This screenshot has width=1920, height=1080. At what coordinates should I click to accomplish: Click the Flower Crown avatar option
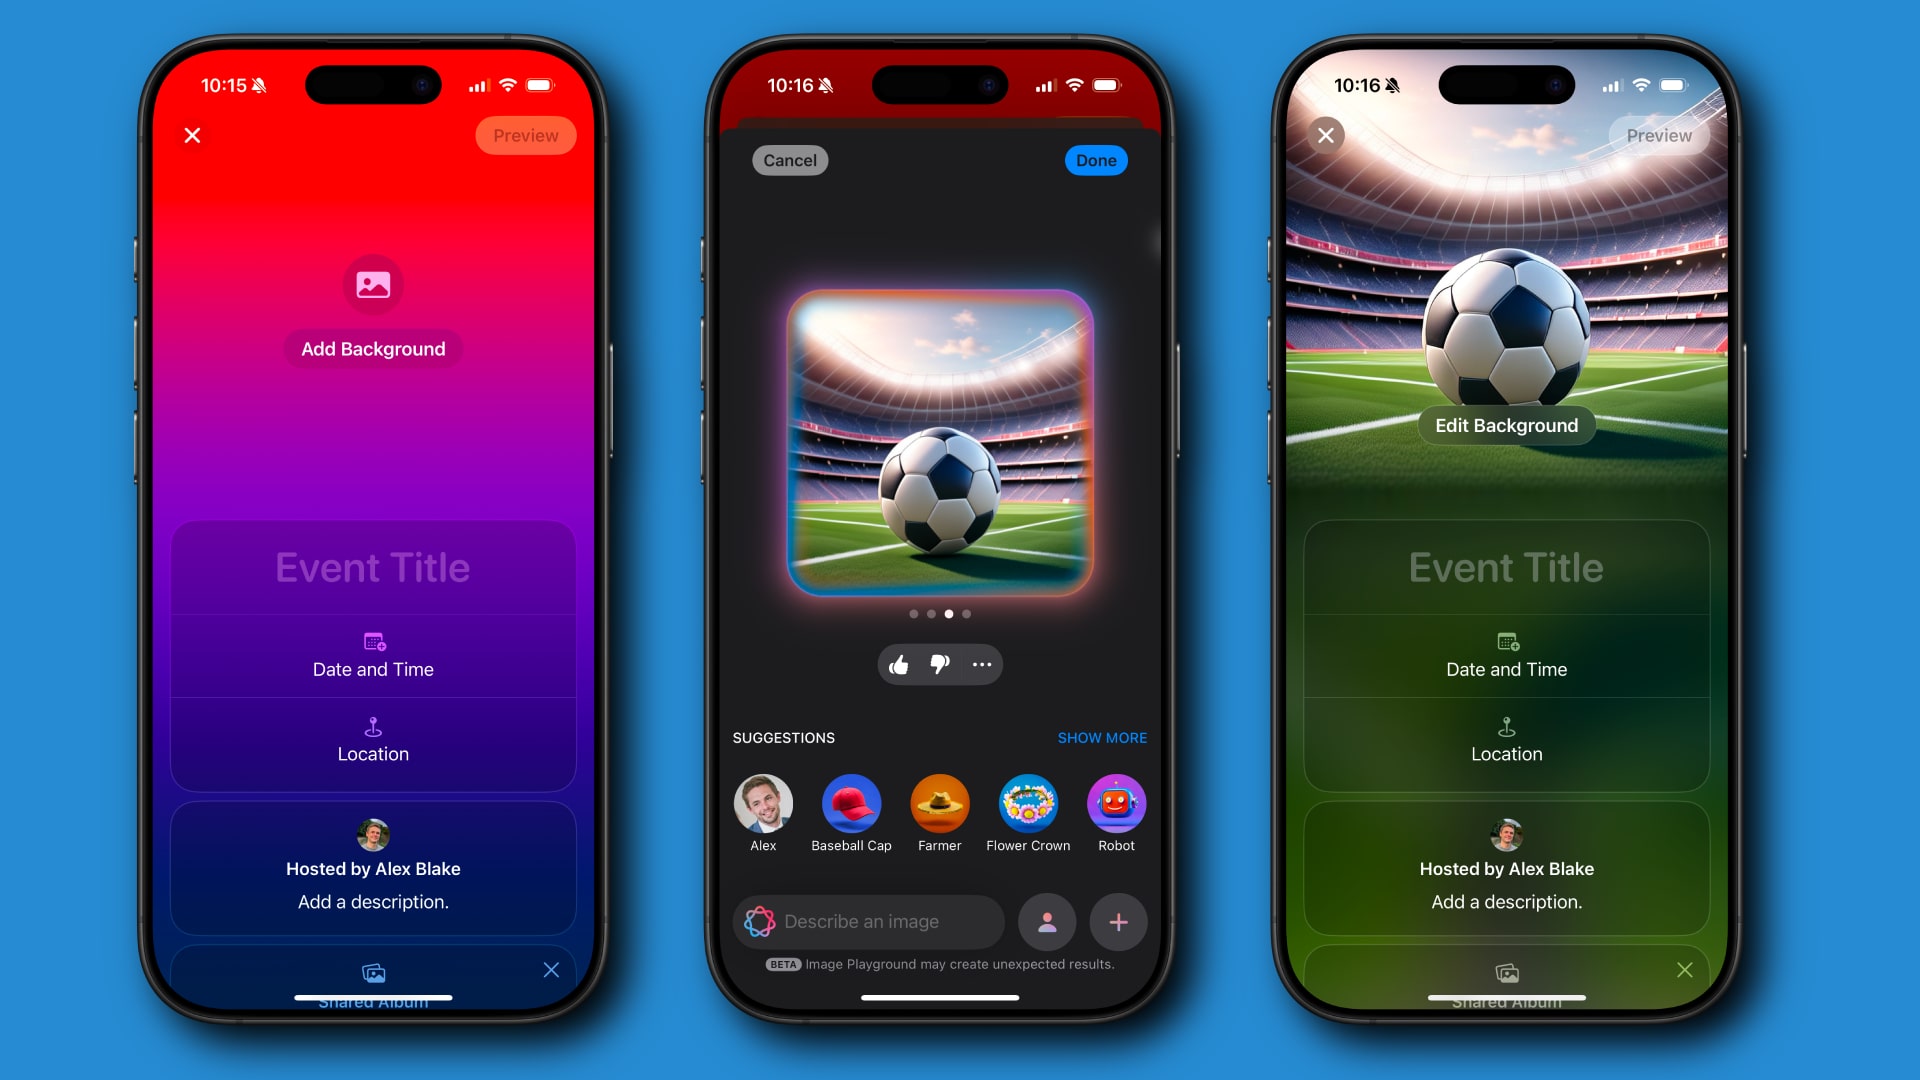click(1027, 802)
